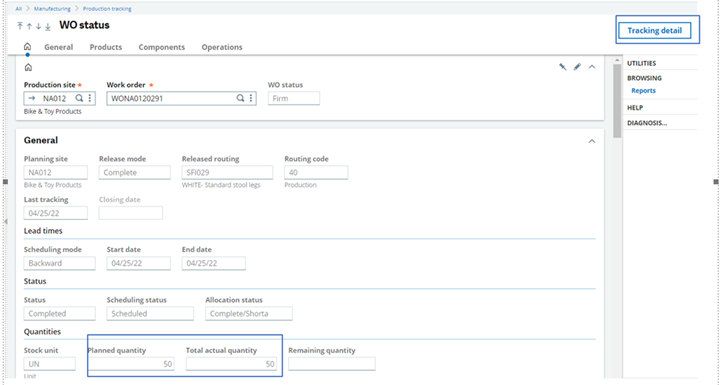Open Work order actions menu dots
The image size is (720, 385).
251,98
